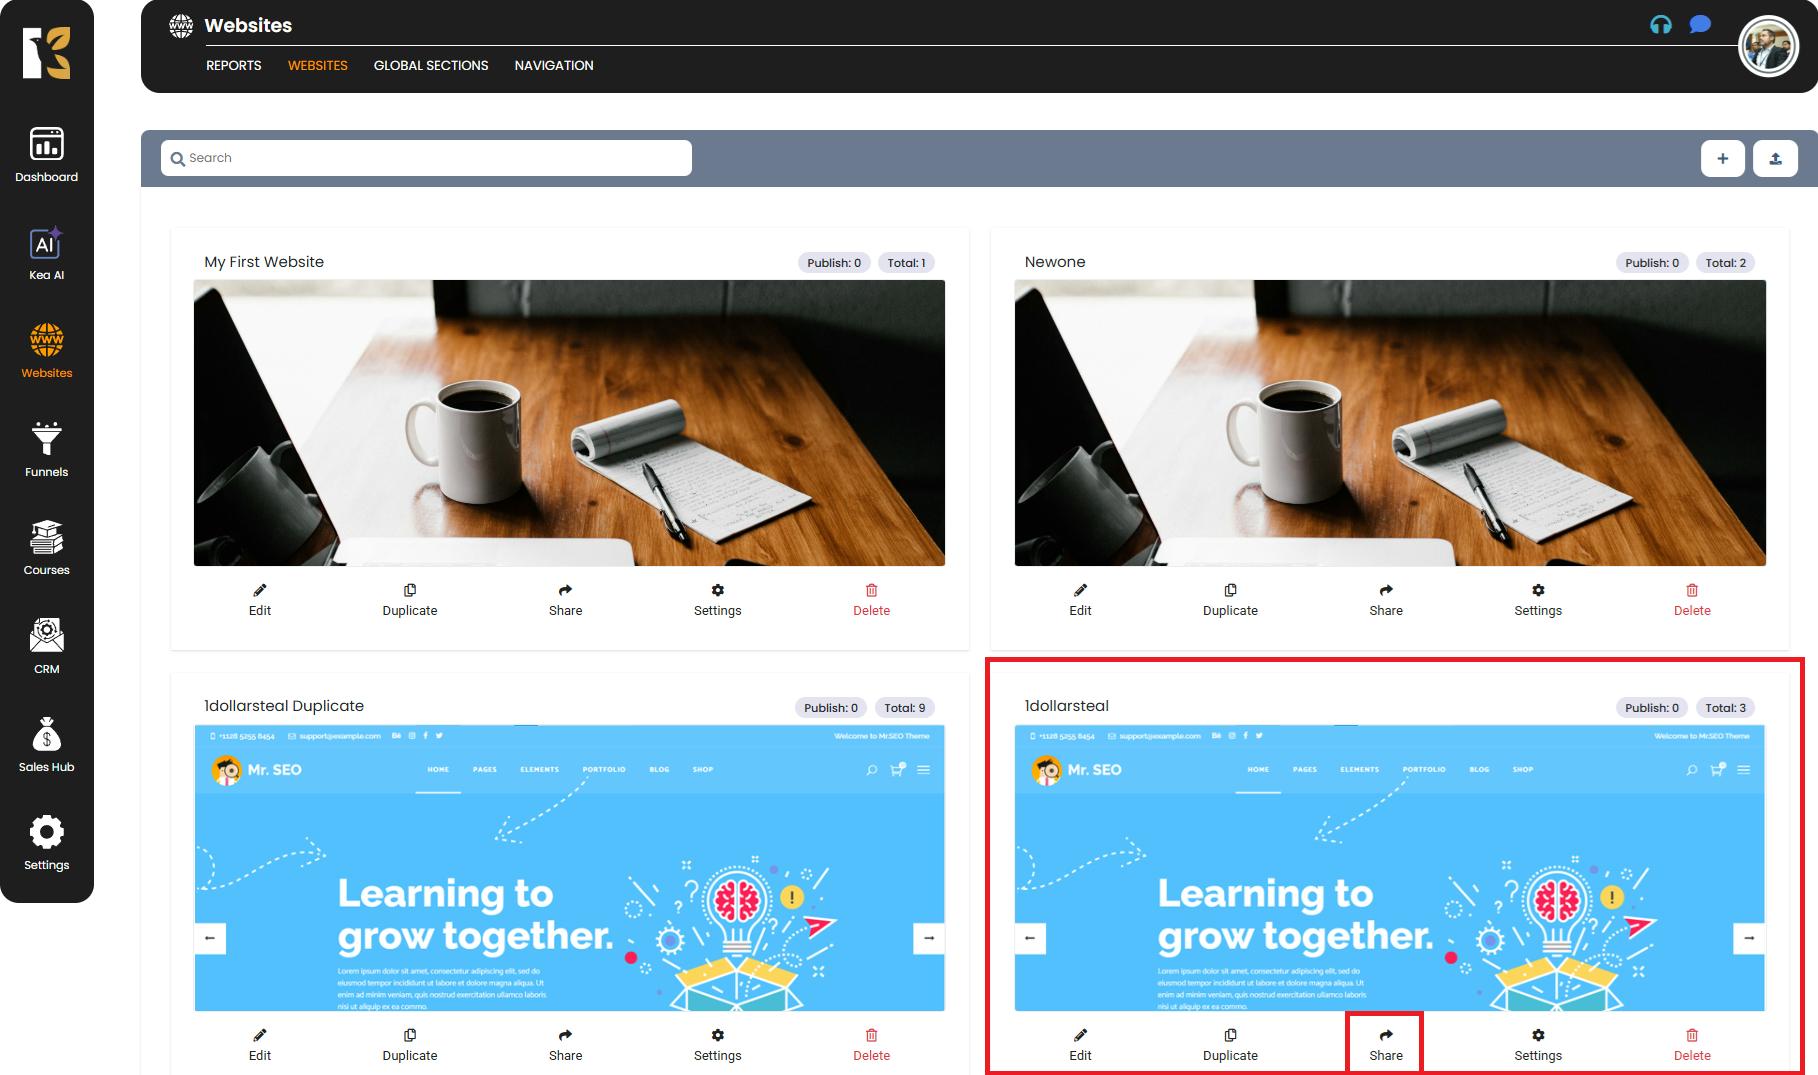Click the My First Website thumbnail image
Image resolution: width=1818 pixels, height=1075 pixels.
[x=569, y=422]
